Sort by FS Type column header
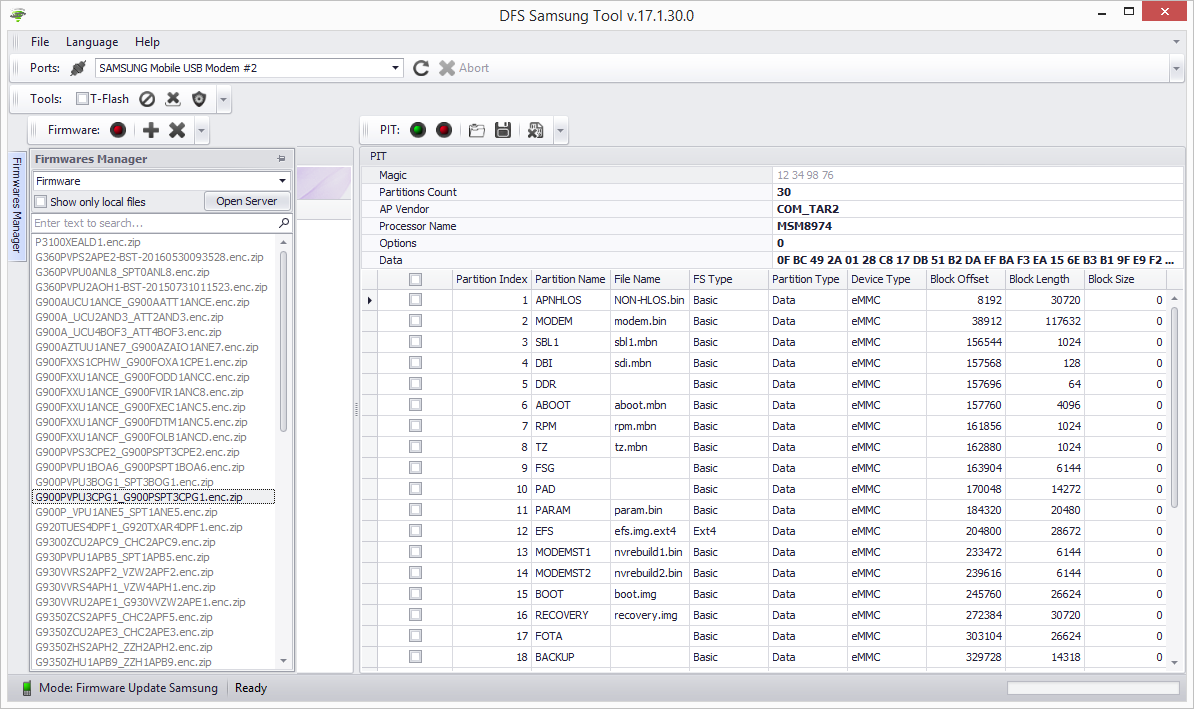The width and height of the screenshot is (1194, 709). [728, 279]
